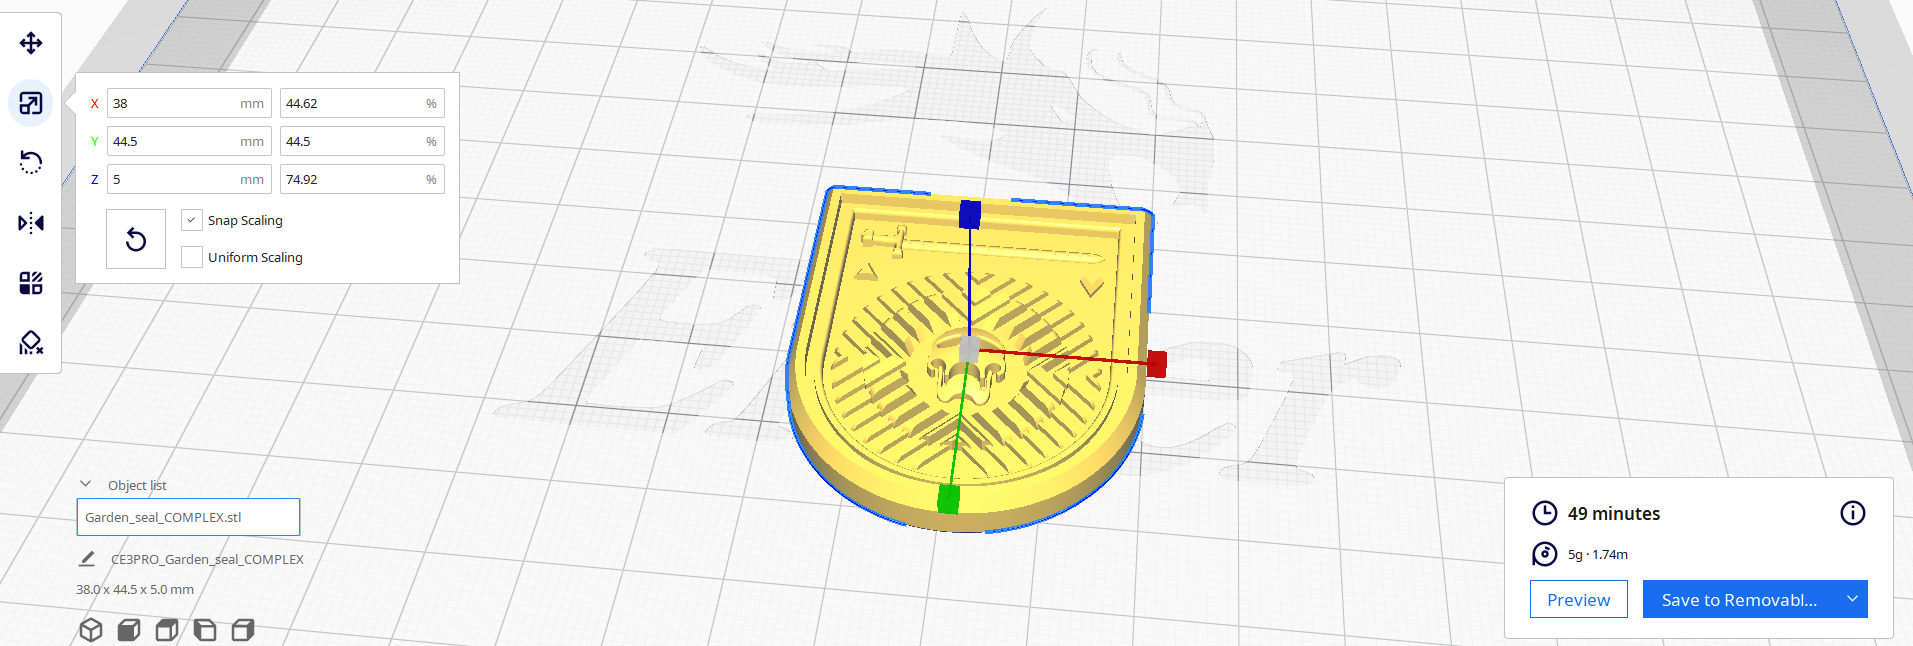The image size is (1913, 646).
Task: Select Garden_seal_COMPLEX.stl in object list
Action: [x=188, y=517]
